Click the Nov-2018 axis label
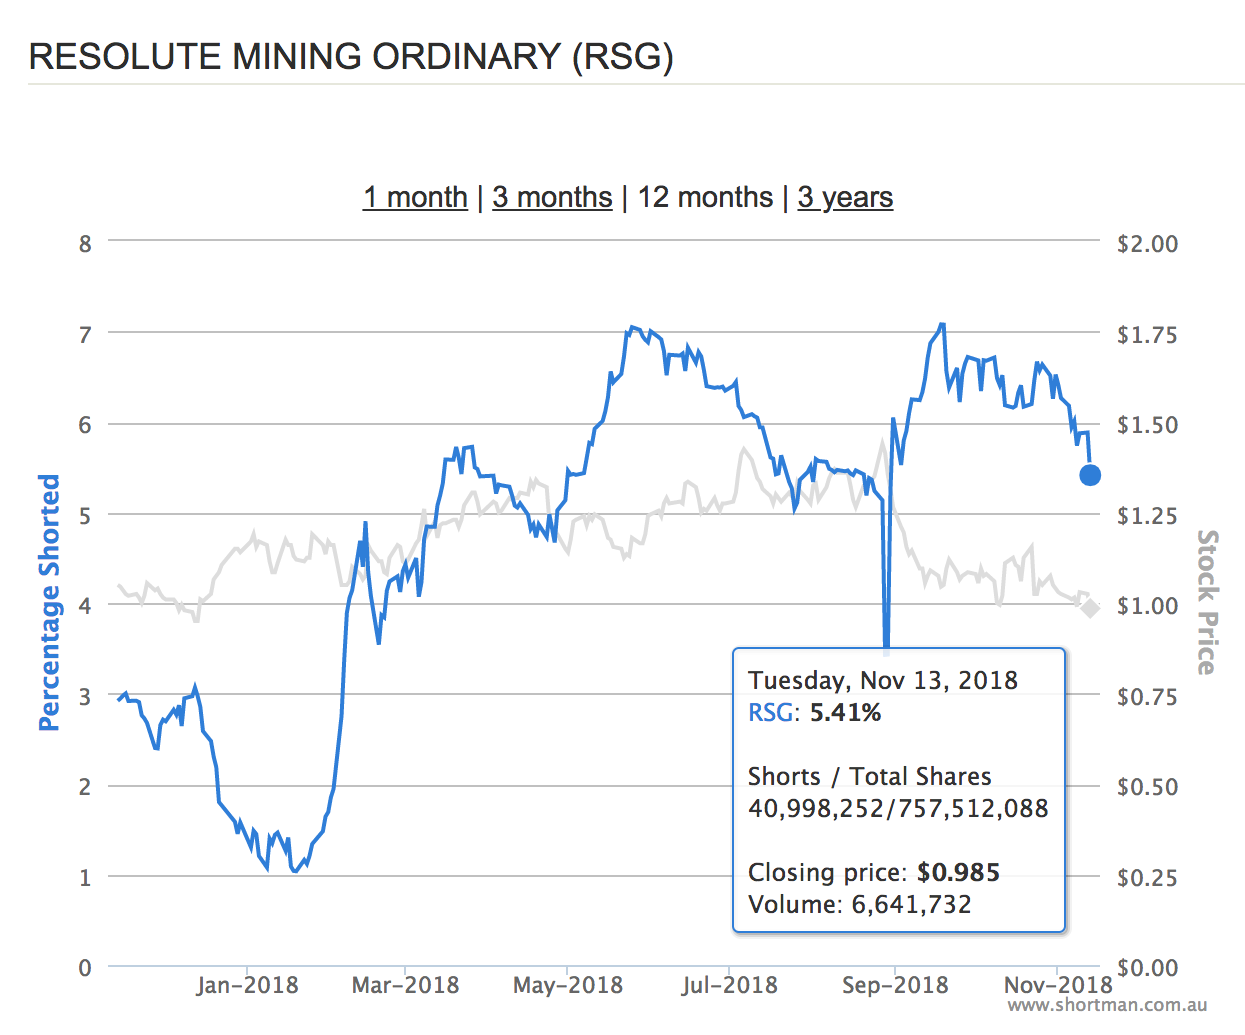This screenshot has height=1035, width=1245. tap(1058, 985)
